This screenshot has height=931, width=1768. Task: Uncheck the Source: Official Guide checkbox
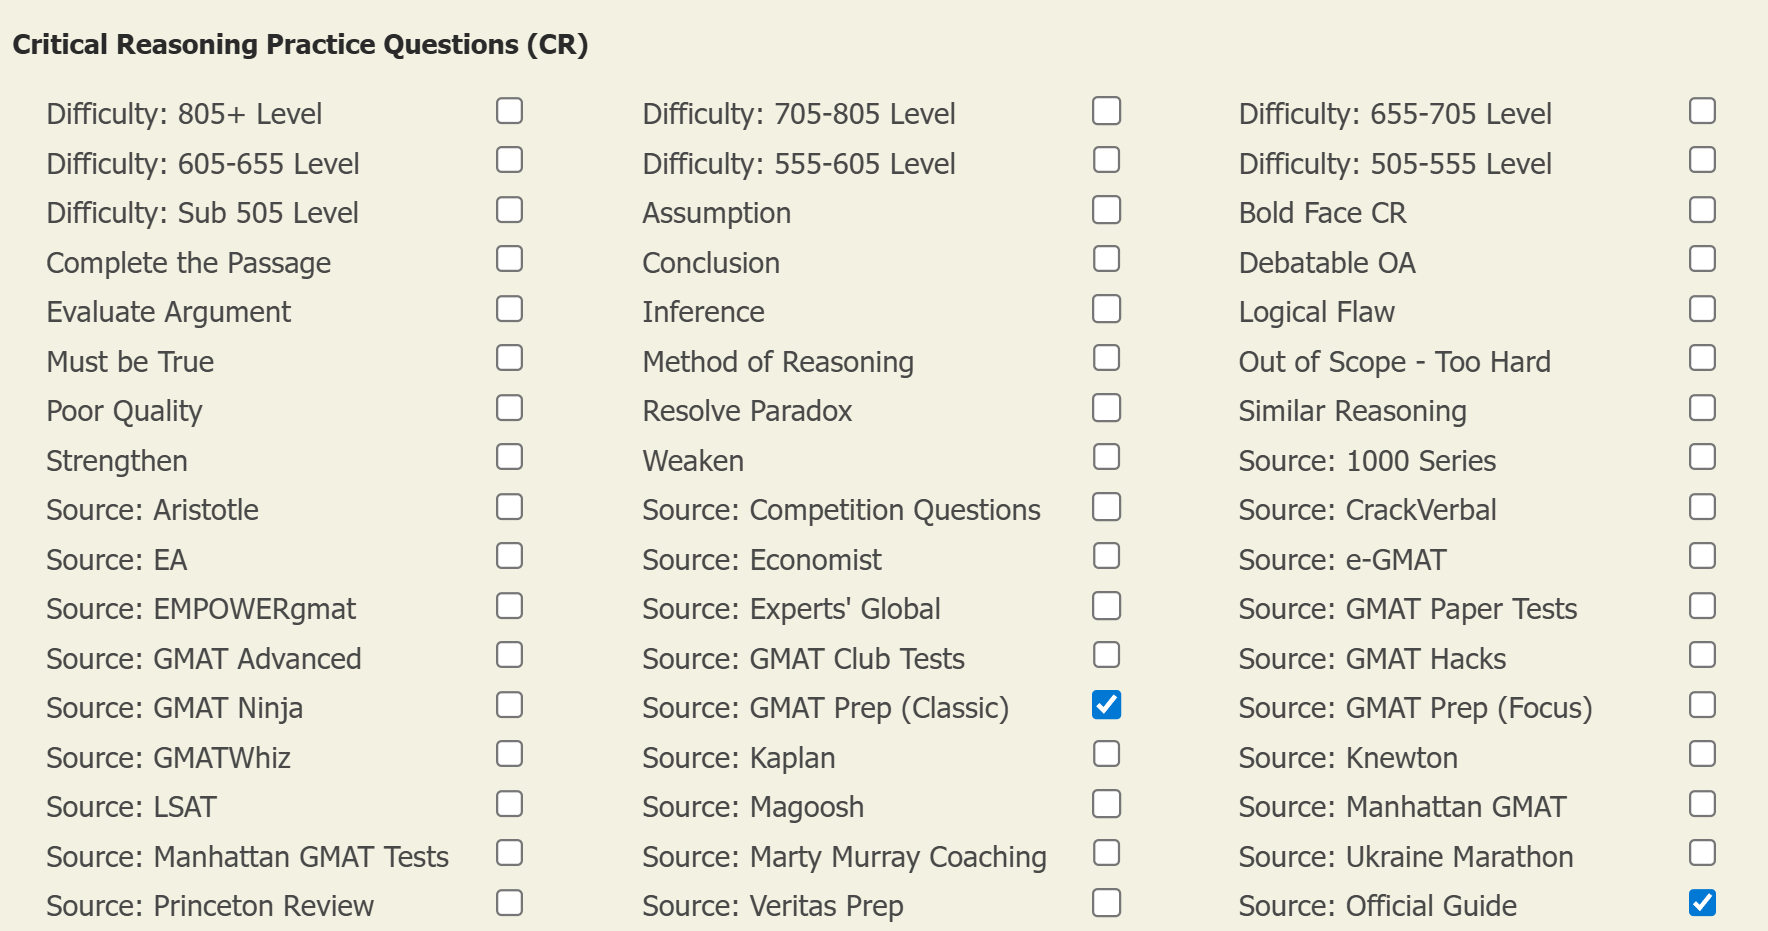click(x=1702, y=903)
